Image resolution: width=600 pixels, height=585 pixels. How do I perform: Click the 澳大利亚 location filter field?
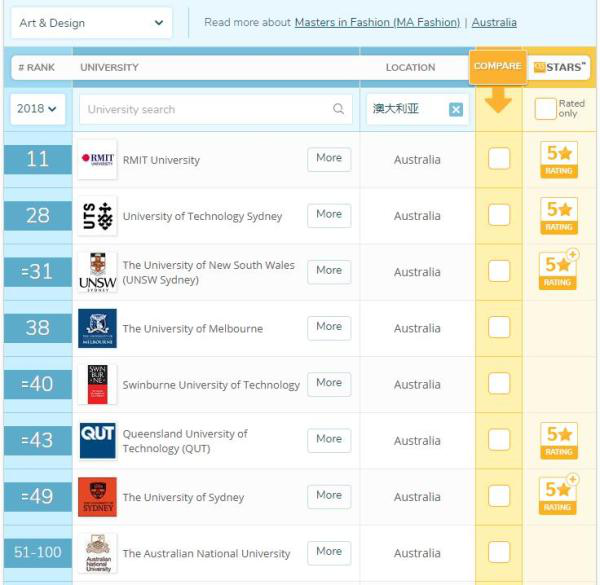pos(417,109)
